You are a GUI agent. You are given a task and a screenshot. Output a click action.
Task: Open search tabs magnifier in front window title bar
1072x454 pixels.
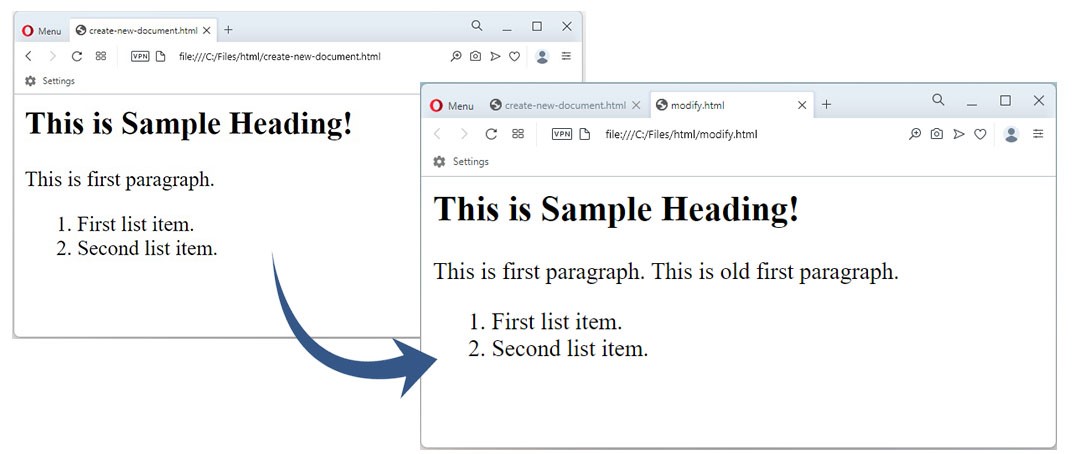click(938, 100)
